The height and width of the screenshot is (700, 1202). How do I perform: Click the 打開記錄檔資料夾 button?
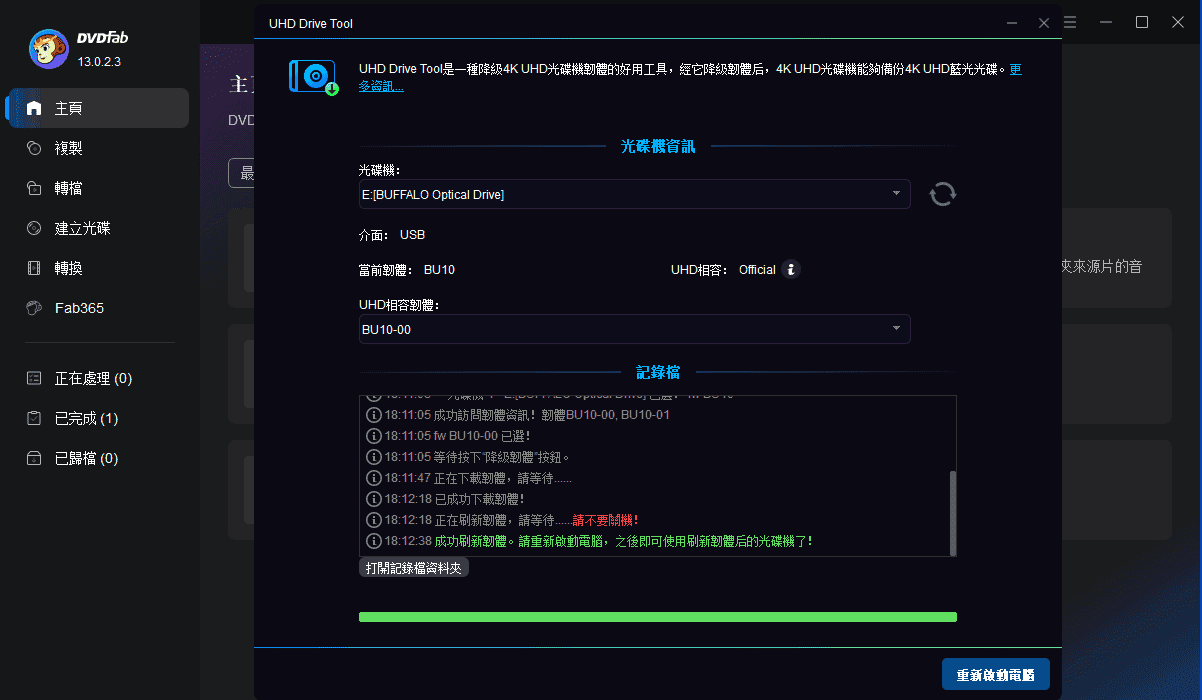click(x=413, y=568)
